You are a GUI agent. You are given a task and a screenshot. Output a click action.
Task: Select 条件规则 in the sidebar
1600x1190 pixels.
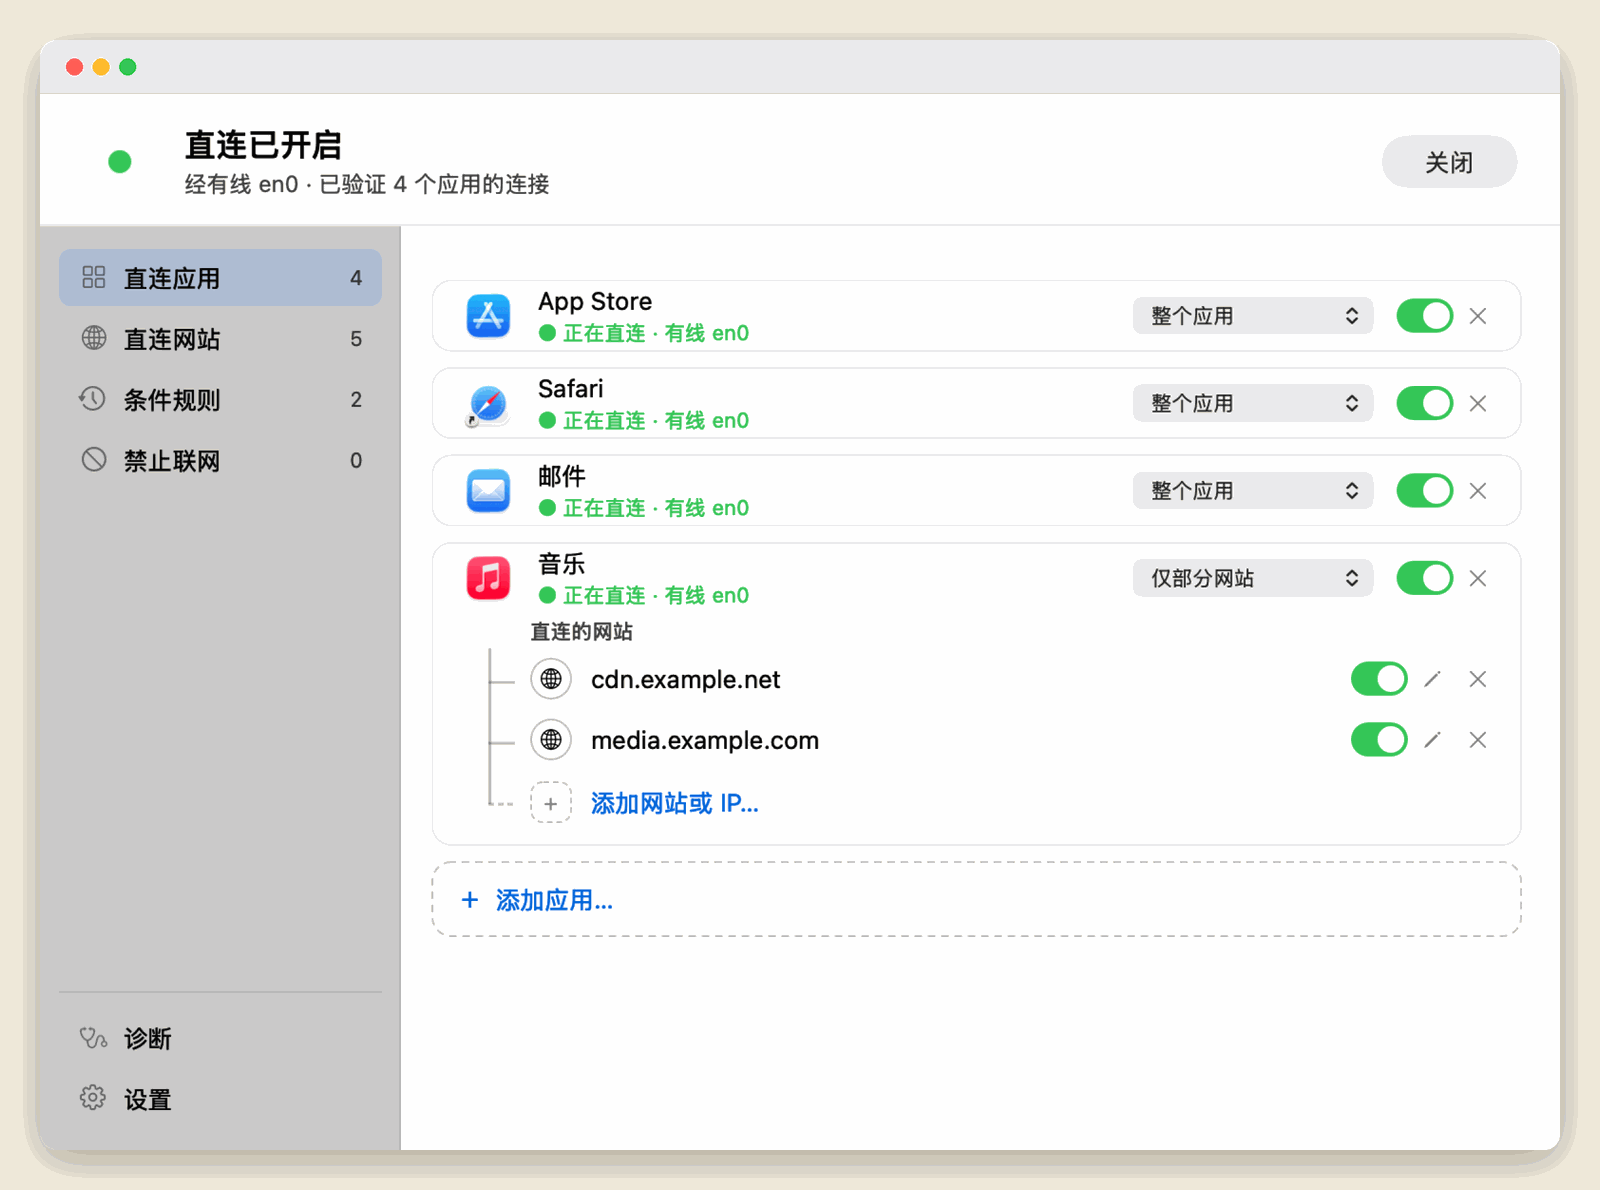click(x=220, y=400)
